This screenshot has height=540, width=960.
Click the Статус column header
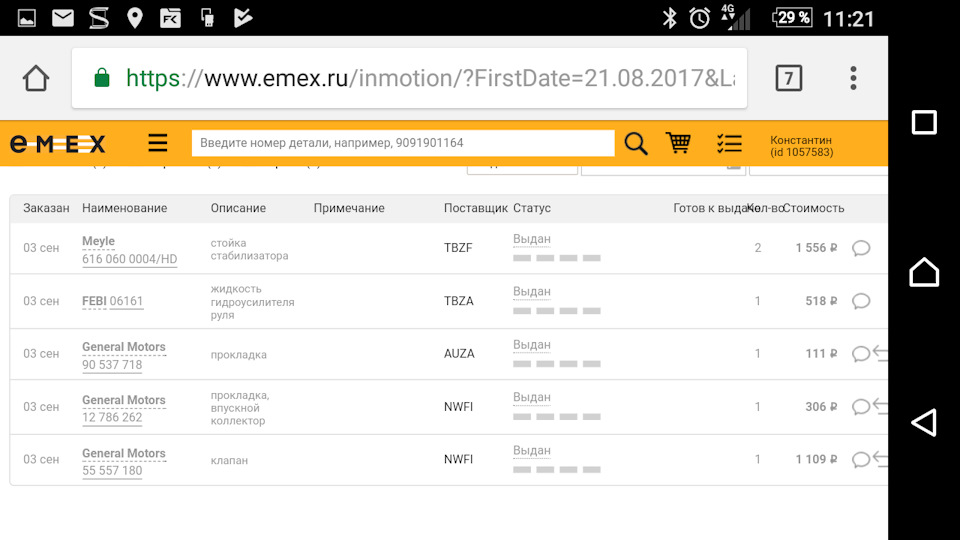(532, 208)
